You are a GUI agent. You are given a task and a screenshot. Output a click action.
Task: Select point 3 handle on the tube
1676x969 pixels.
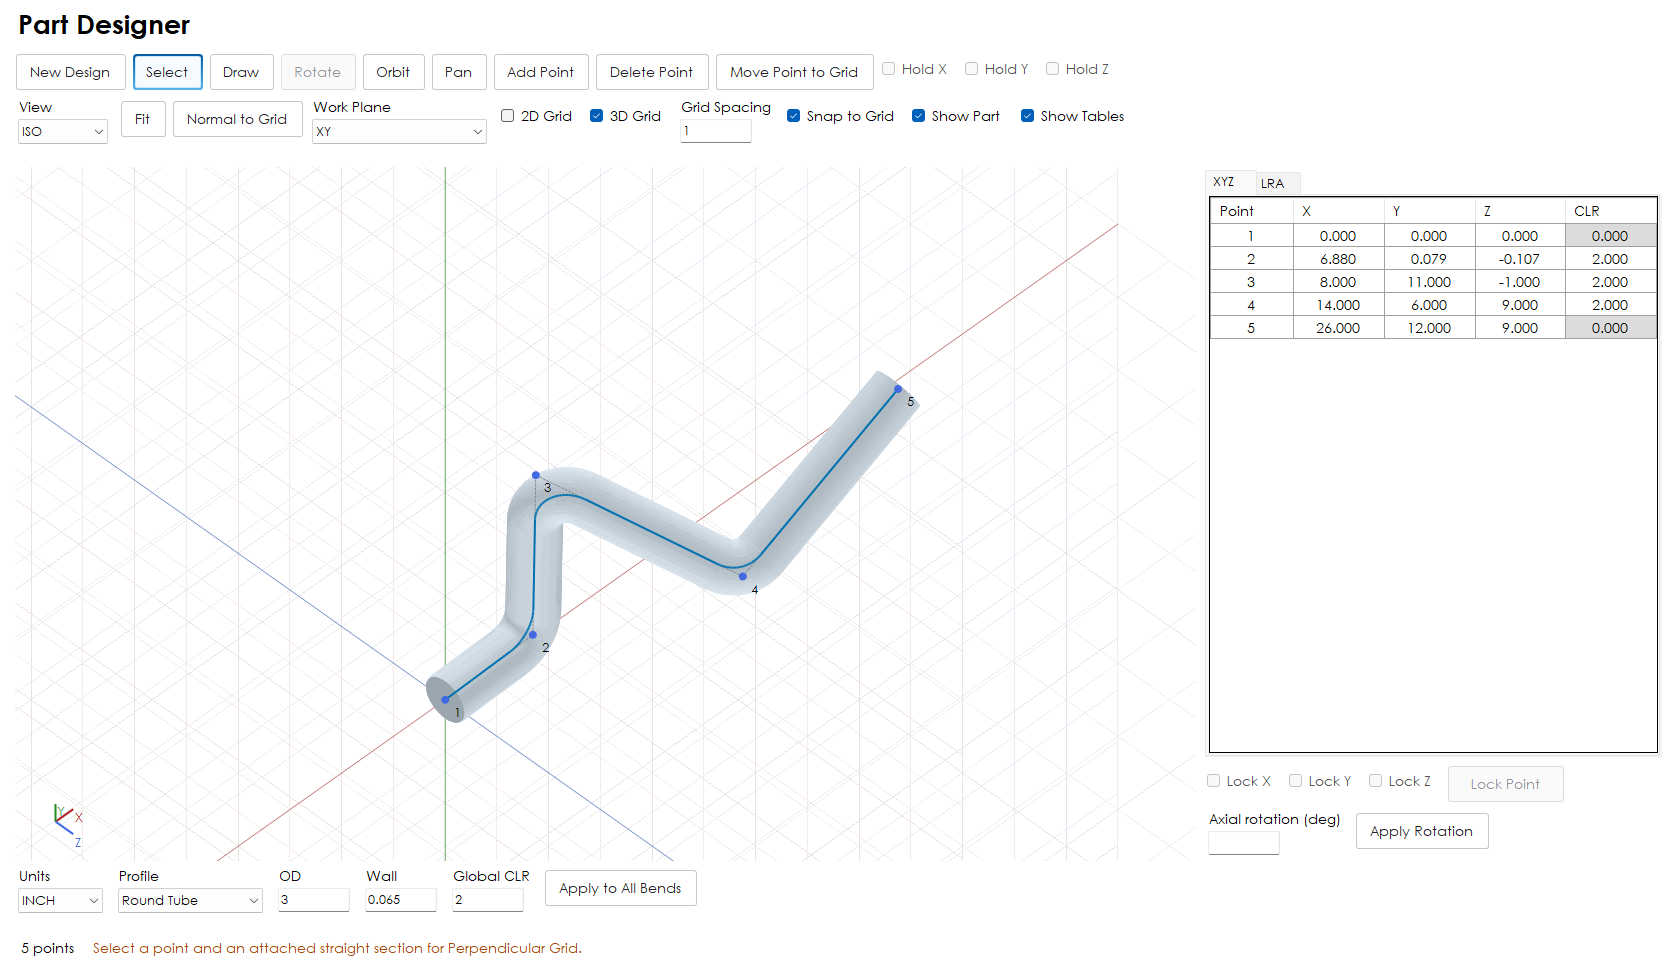click(536, 475)
